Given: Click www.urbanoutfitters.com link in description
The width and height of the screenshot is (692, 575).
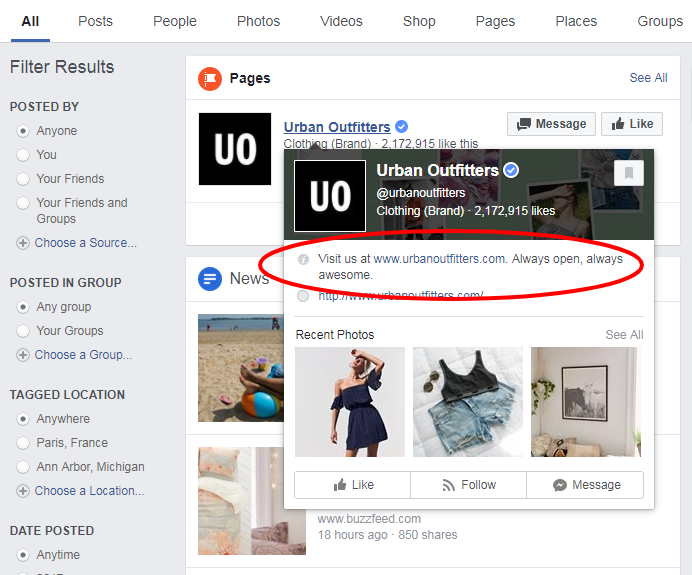Looking at the screenshot, I should [x=439, y=259].
